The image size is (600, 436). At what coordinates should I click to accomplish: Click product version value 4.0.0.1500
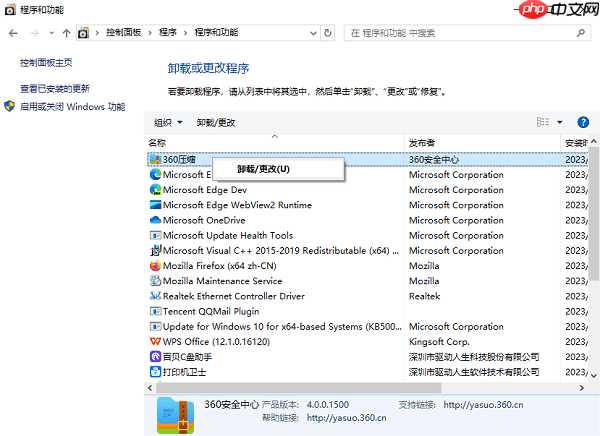click(328, 405)
